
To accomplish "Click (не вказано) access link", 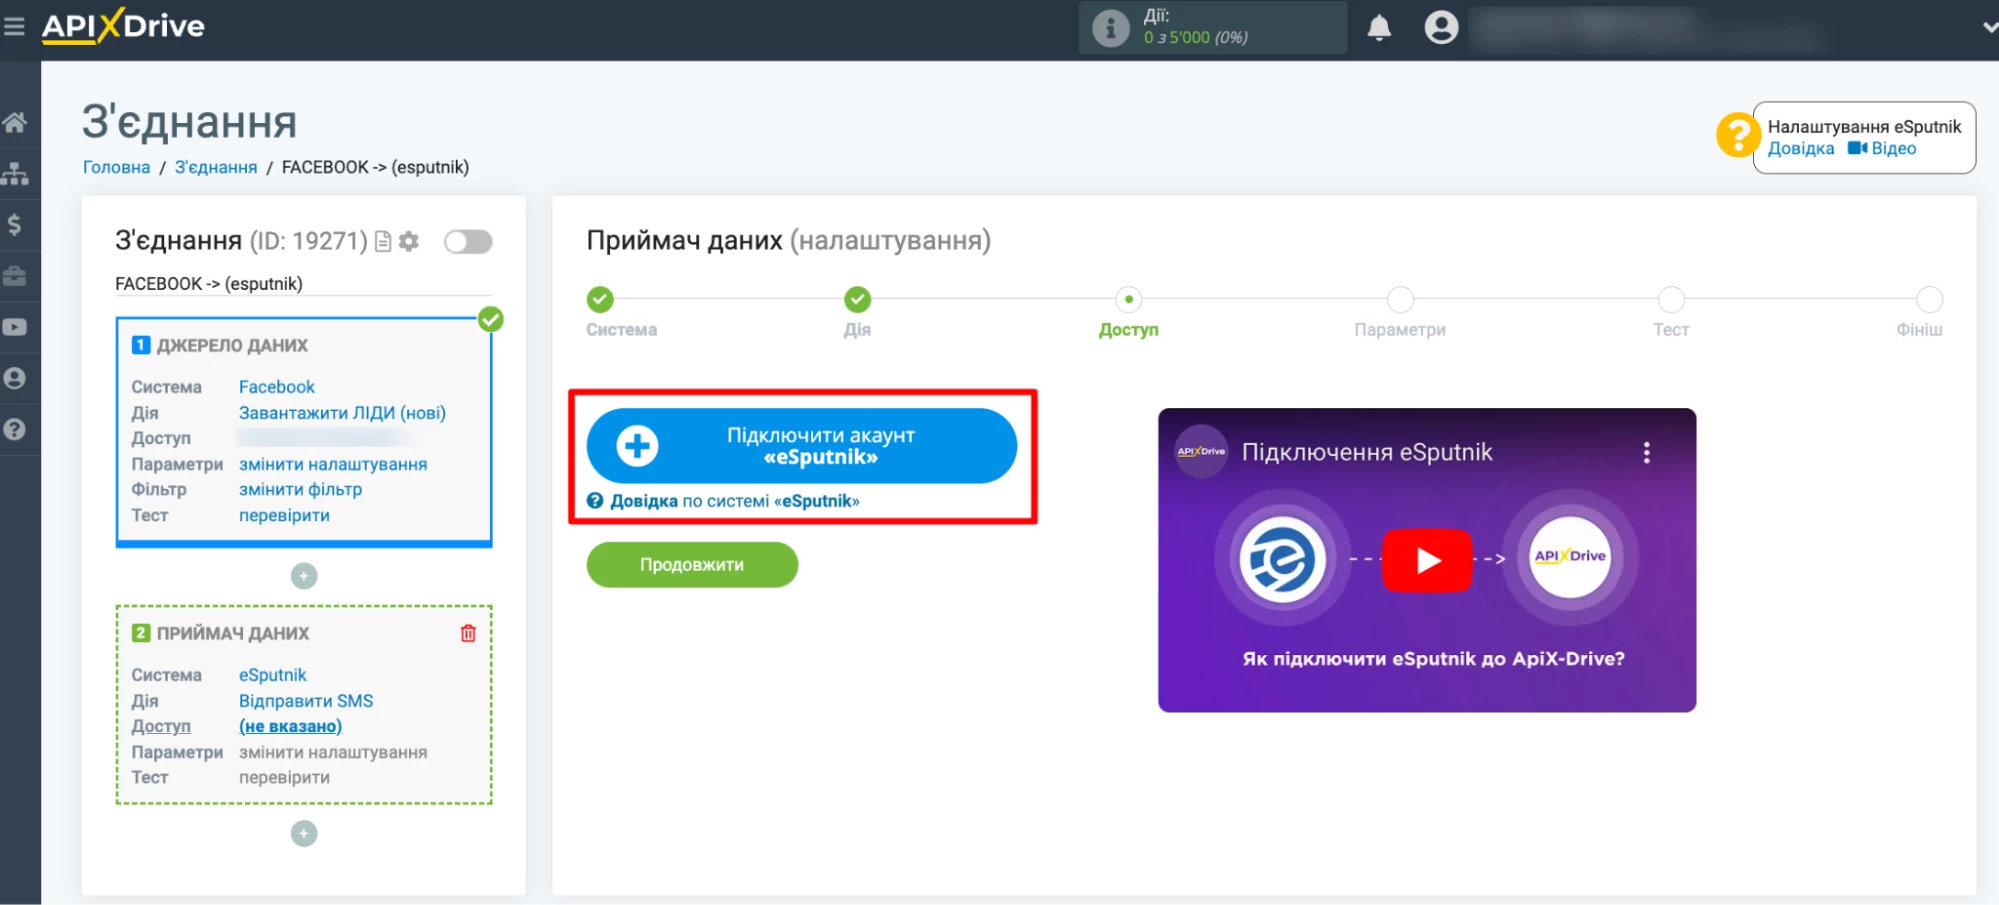I will click(x=290, y=726).
